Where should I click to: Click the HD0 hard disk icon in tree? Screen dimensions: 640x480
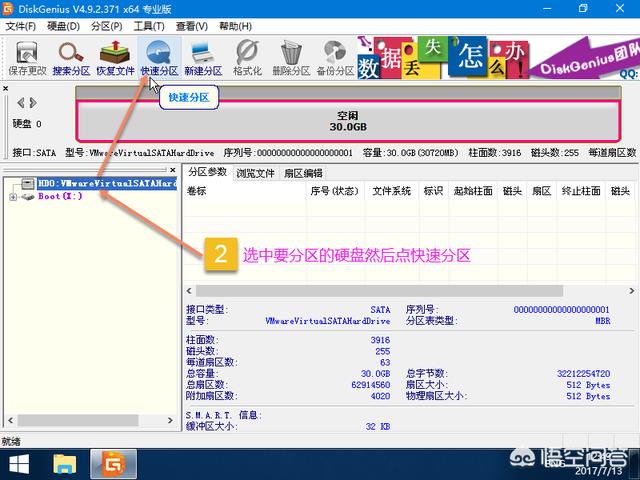(x=28, y=184)
